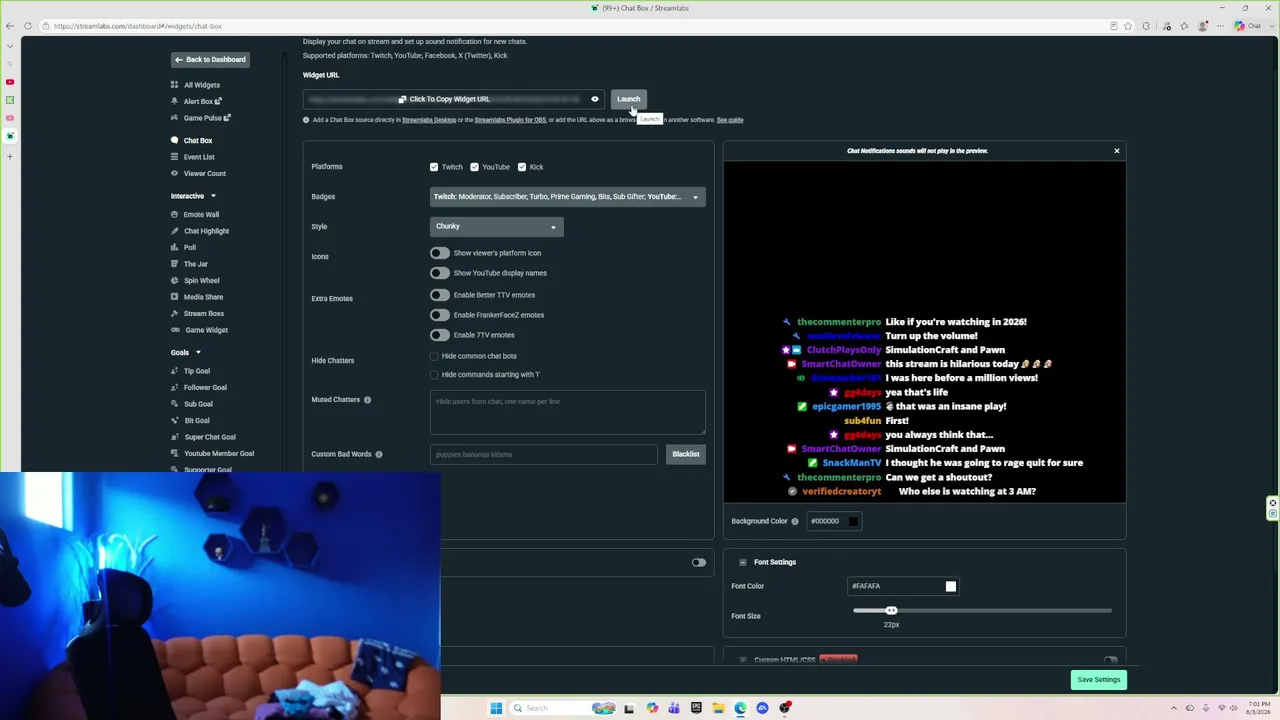Screen dimensions: 1280x720
Task: Open Sub Goal widget
Action: click(x=198, y=404)
